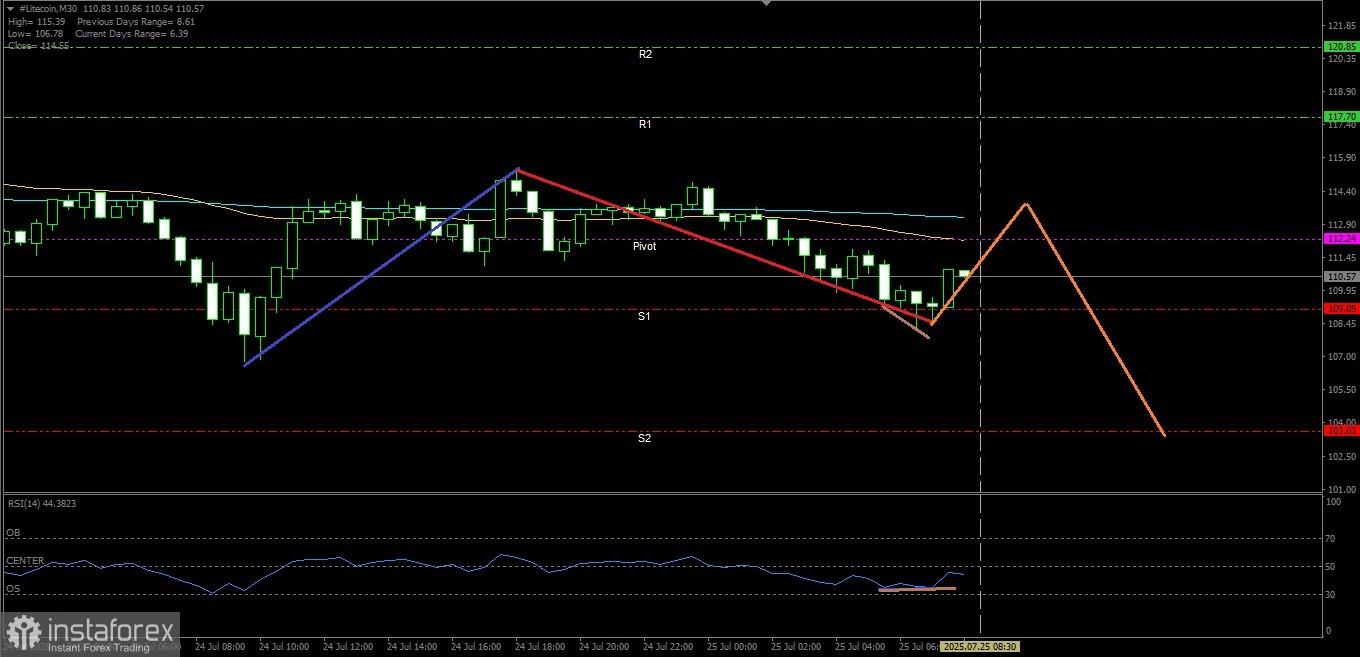Click the instaforex gear logo
This screenshot has width=1360, height=657.
click(23, 634)
